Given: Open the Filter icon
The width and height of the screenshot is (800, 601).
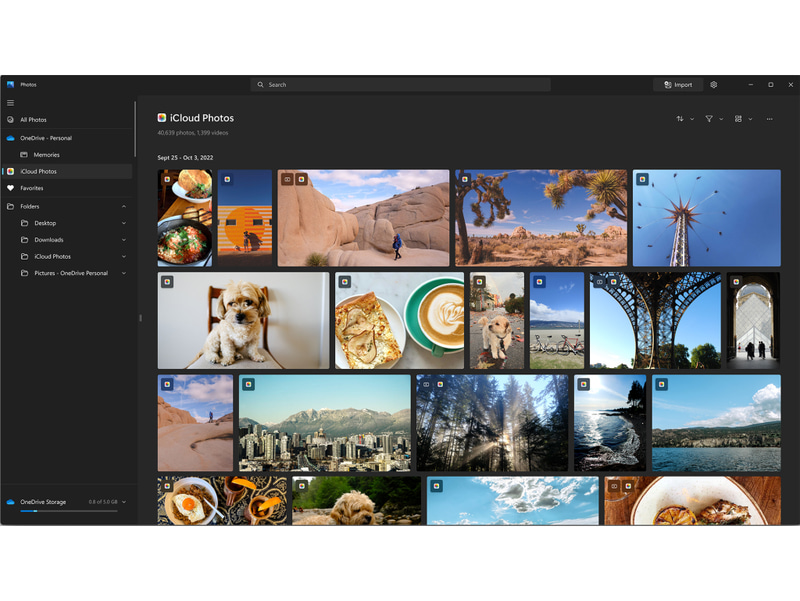Looking at the screenshot, I should tap(709, 119).
